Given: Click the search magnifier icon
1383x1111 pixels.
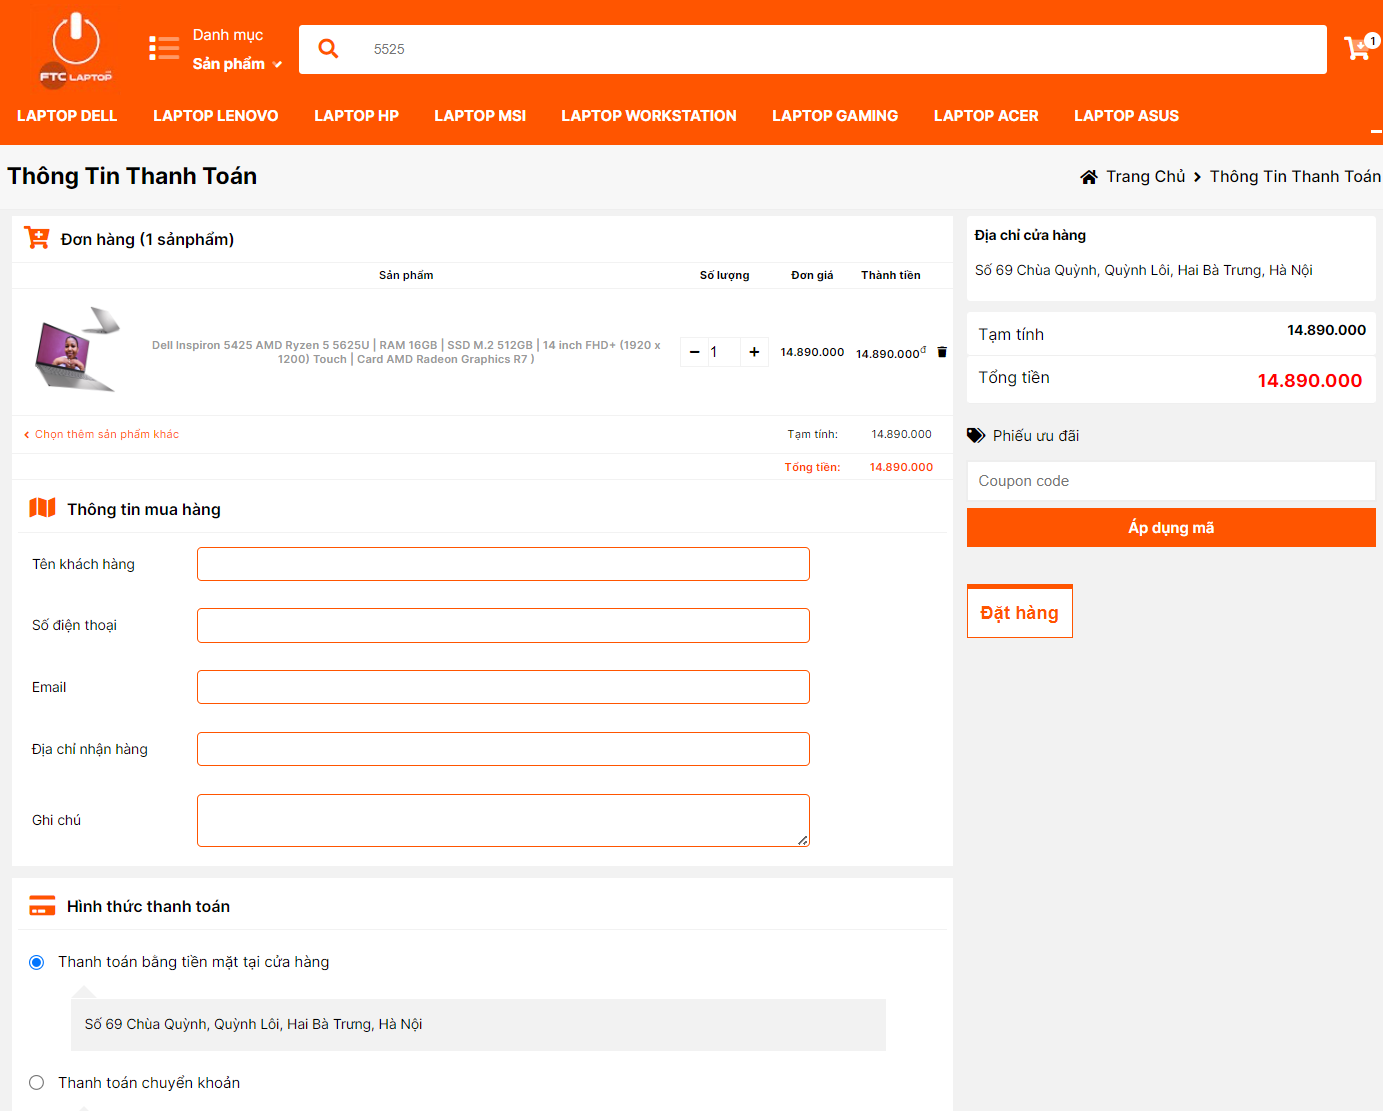Looking at the screenshot, I should coord(328,49).
